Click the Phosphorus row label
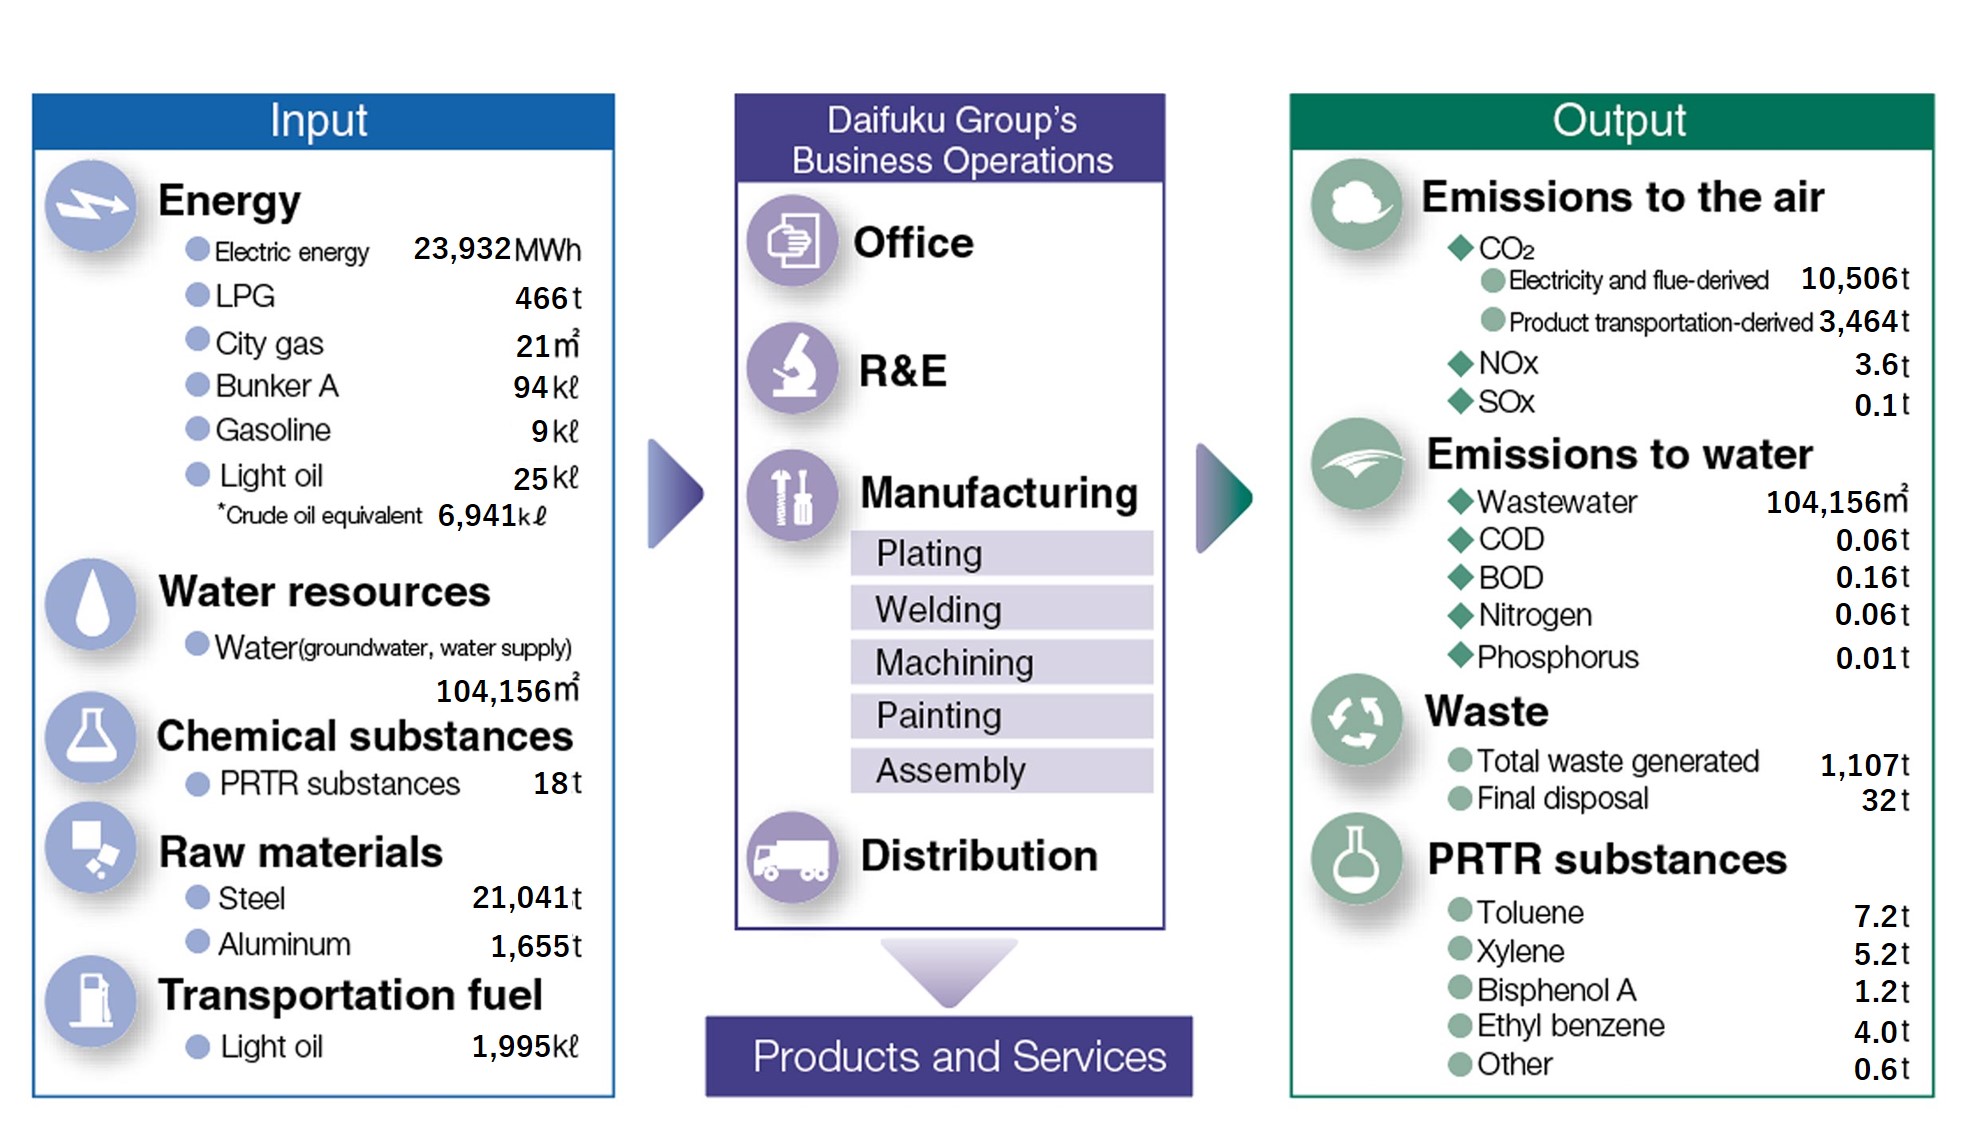1966x1125 pixels. tap(1558, 657)
